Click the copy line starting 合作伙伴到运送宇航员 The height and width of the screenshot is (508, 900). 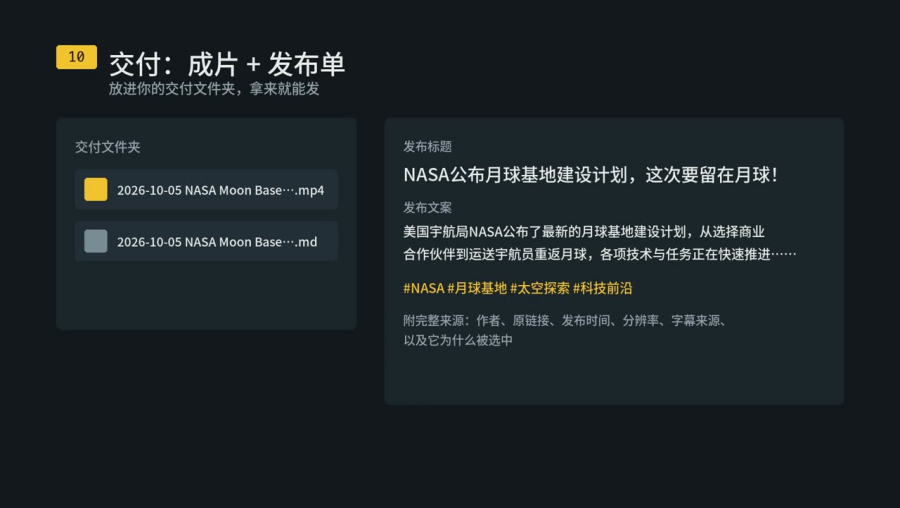tap(600, 254)
